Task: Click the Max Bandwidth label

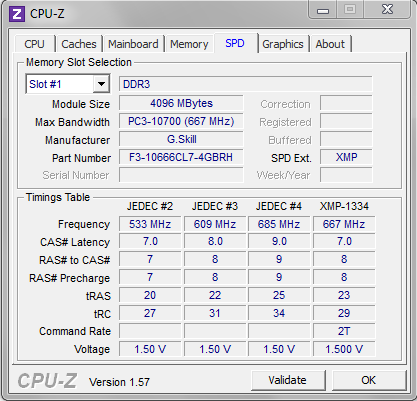Action: 72,122
